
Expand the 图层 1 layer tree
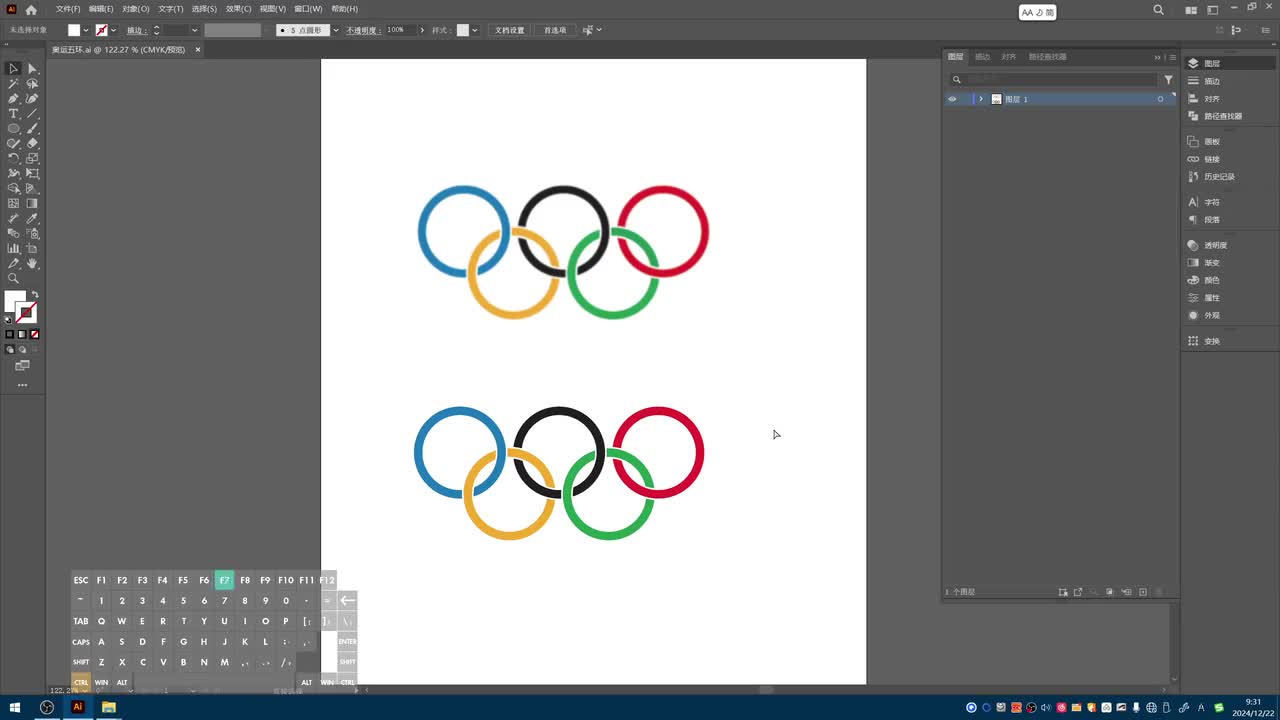point(981,99)
